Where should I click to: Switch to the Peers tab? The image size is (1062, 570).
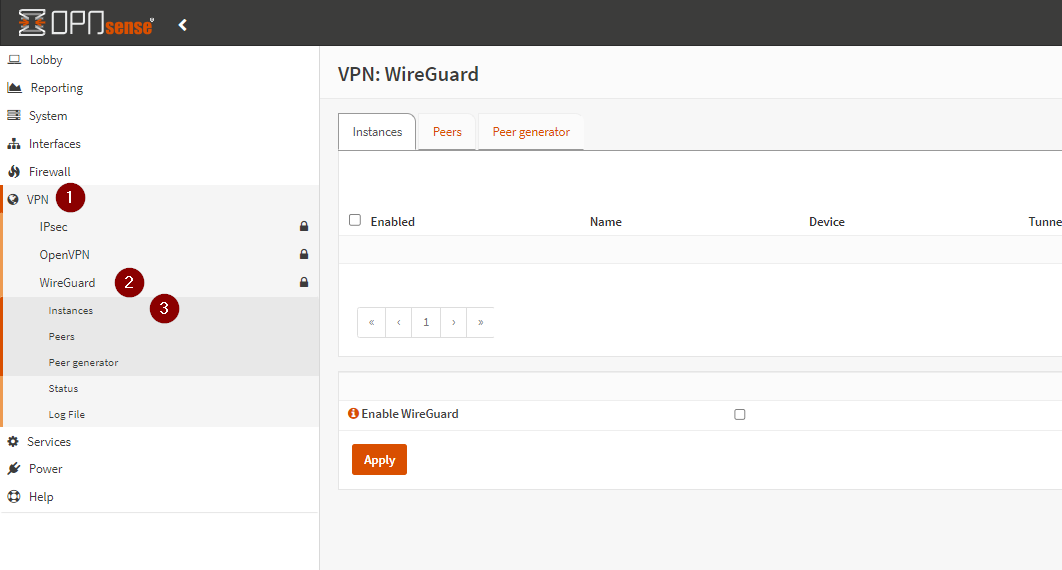pos(447,132)
